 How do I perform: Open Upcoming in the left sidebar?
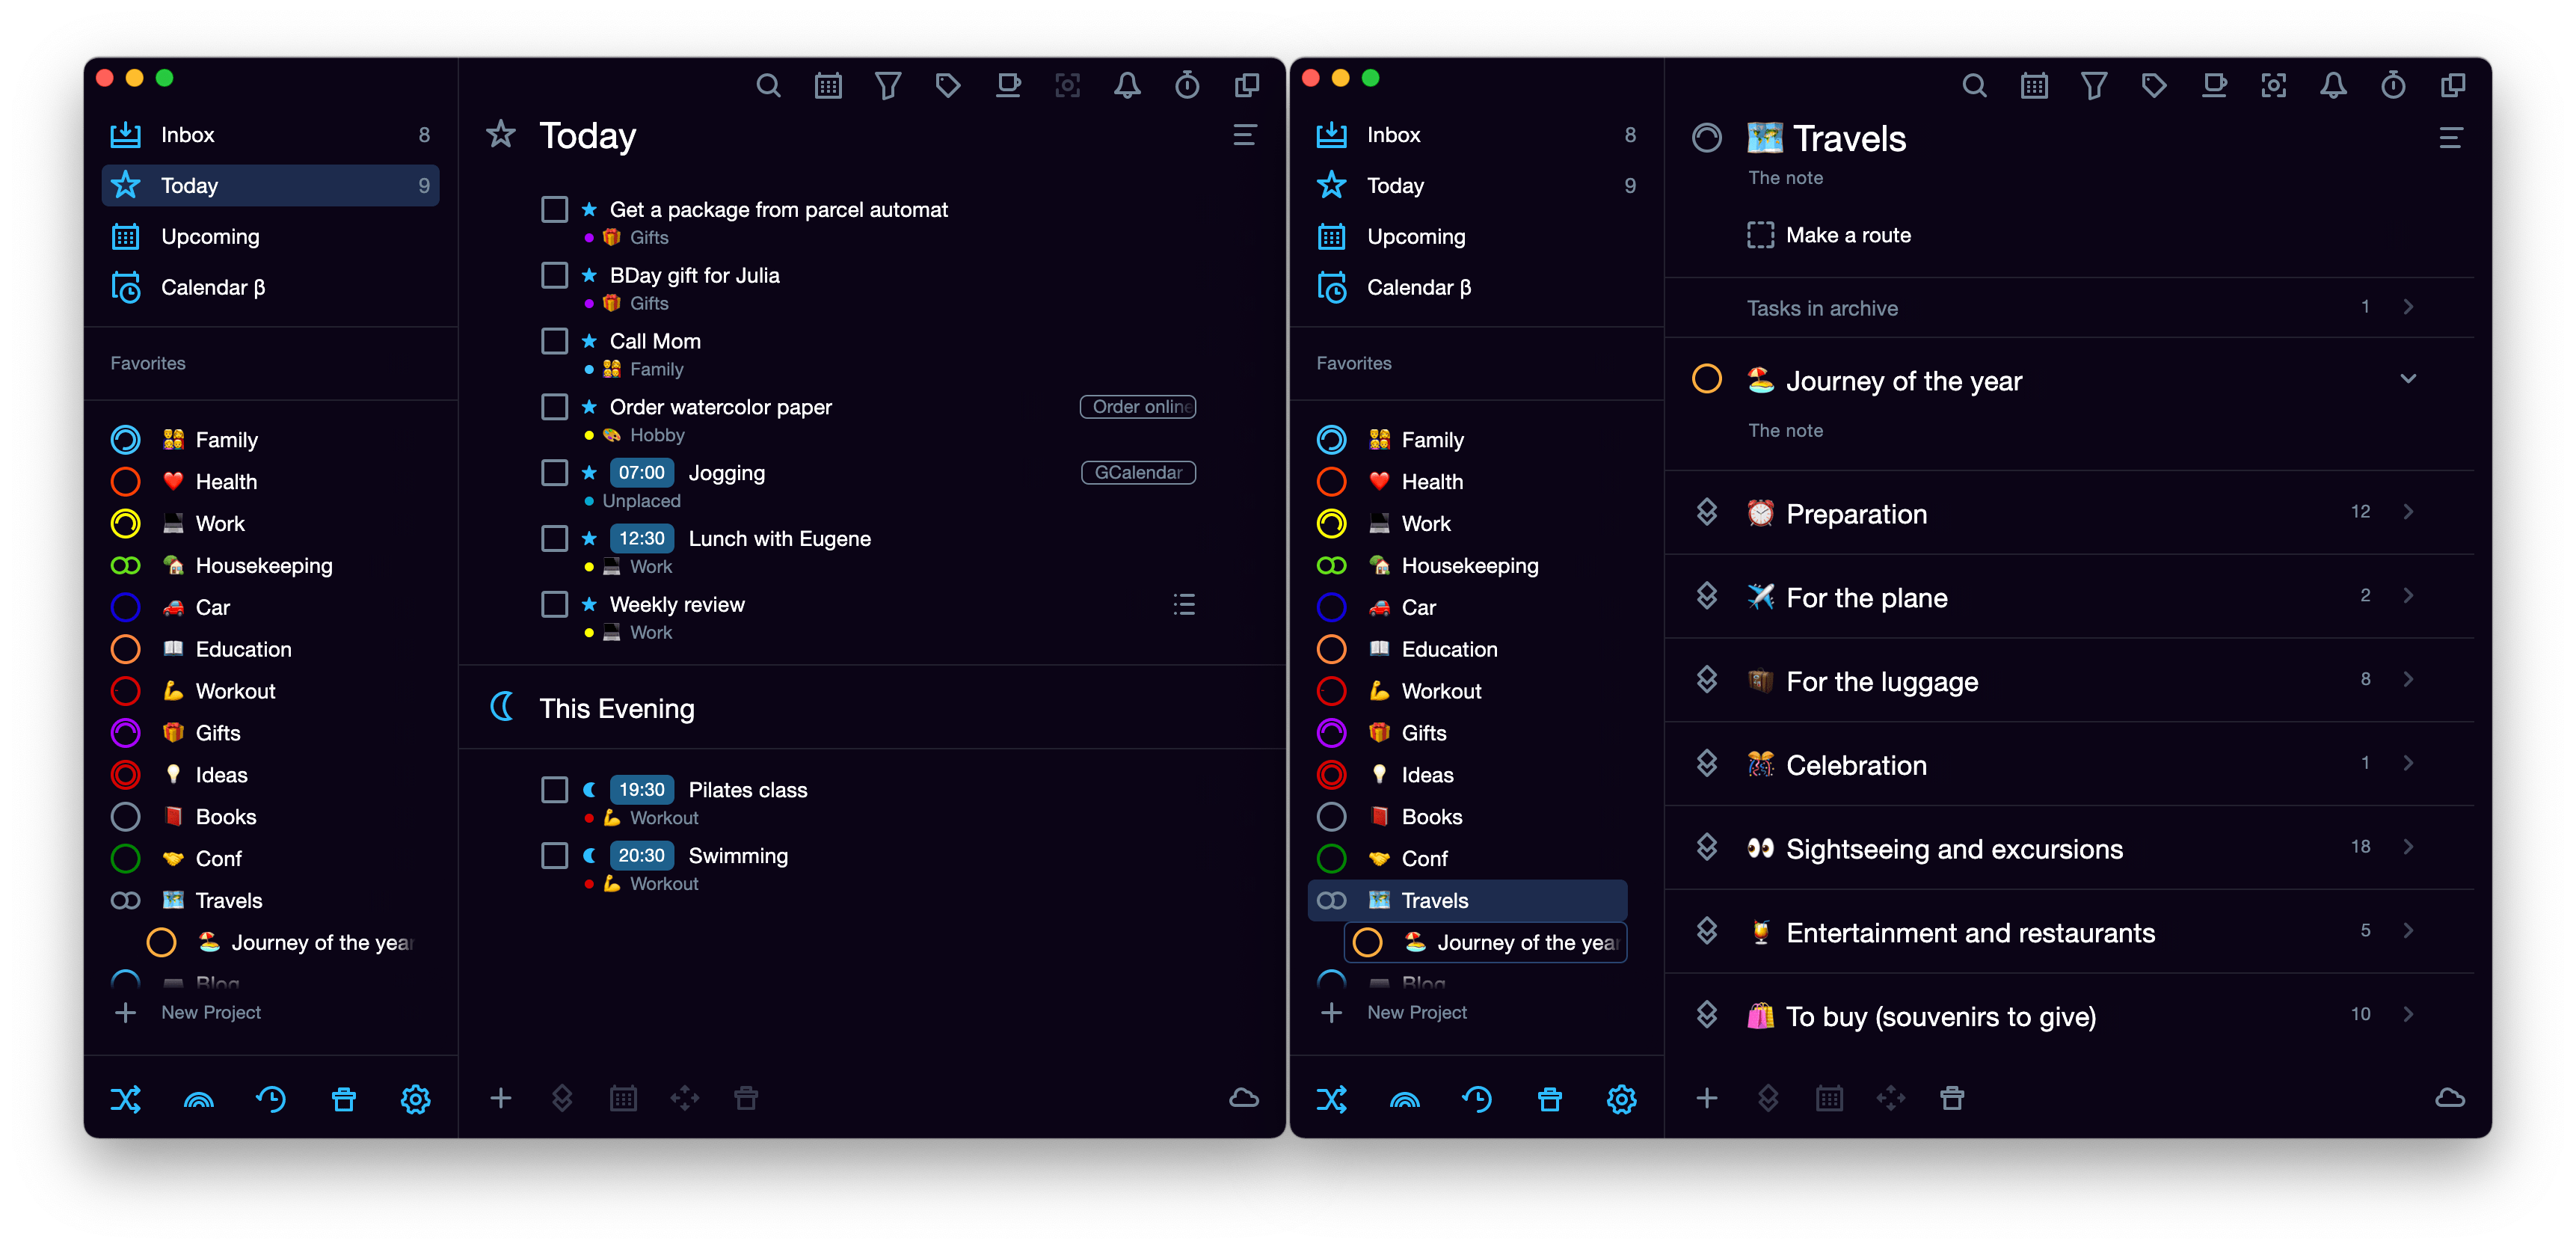pos(210,237)
